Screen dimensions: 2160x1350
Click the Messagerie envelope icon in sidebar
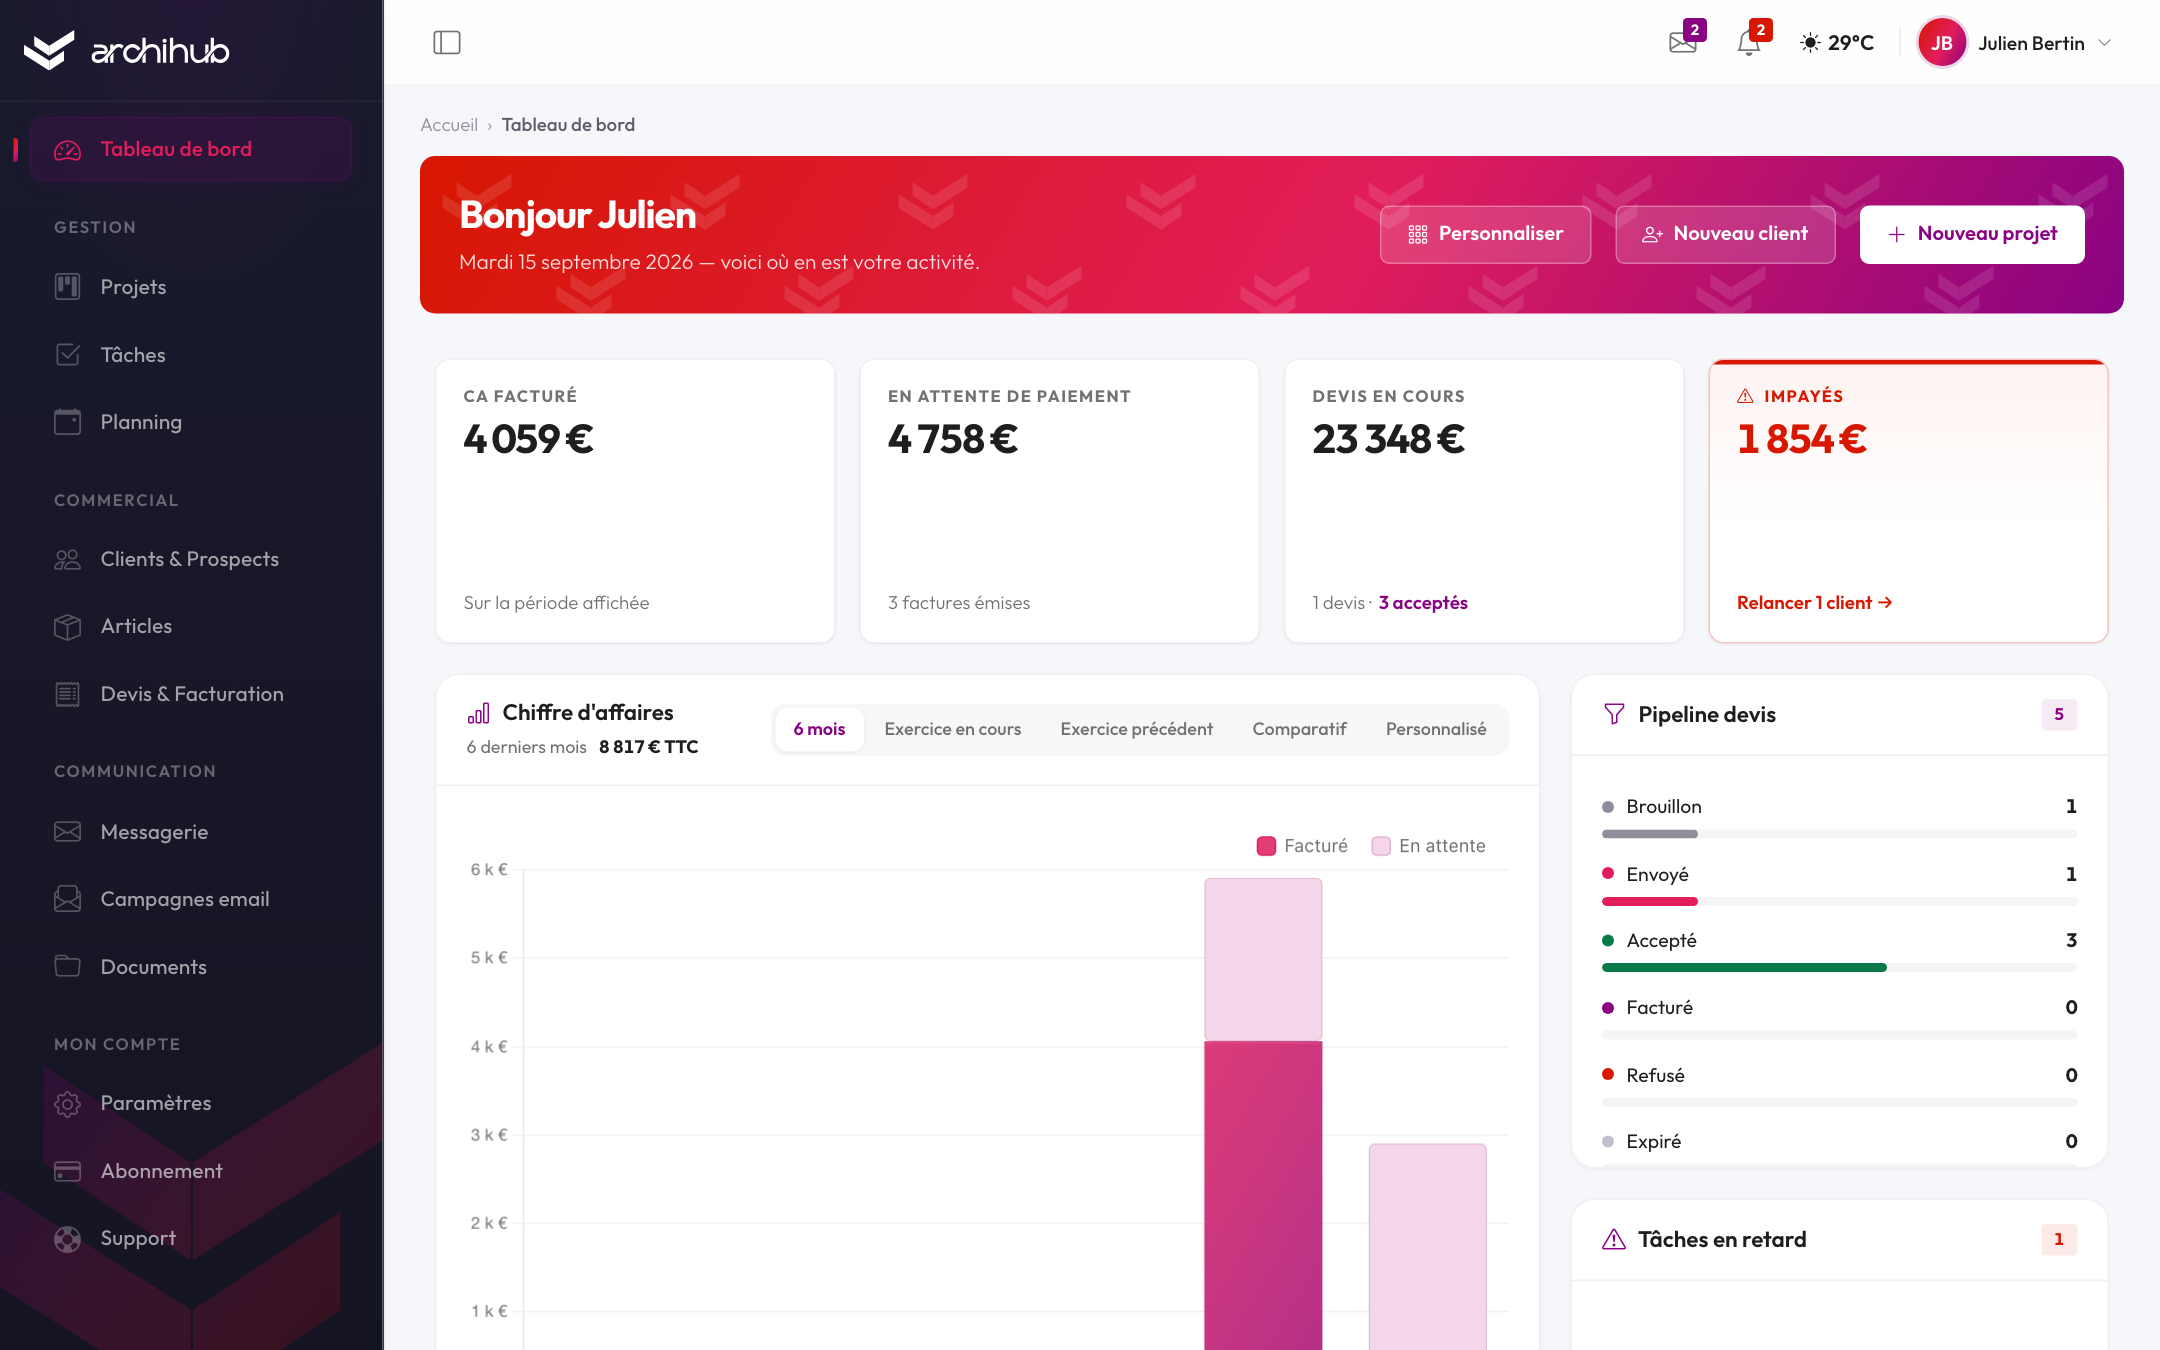click(x=68, y=832)
